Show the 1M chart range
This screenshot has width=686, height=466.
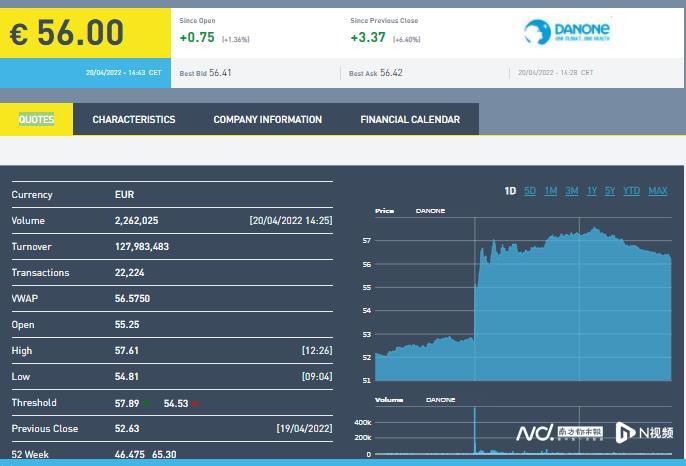click(551, 191)
